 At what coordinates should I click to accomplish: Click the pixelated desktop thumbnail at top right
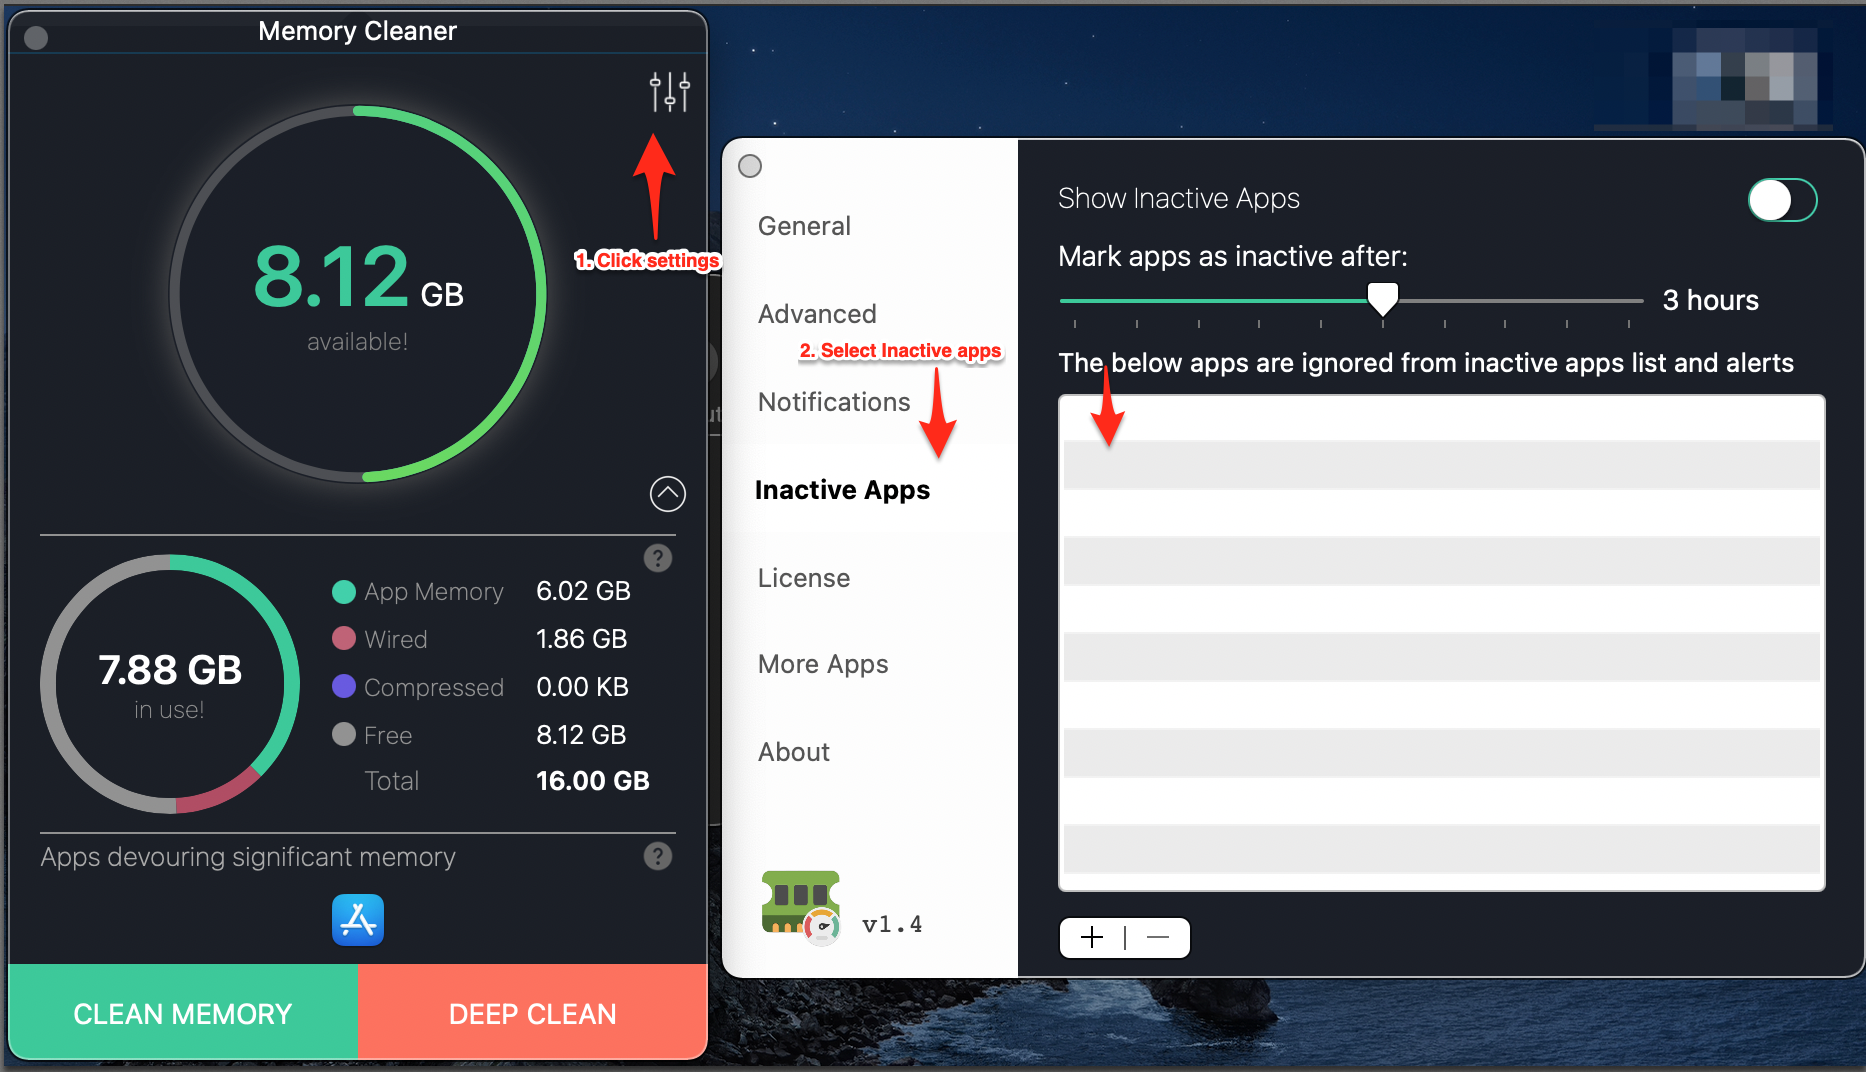[x=1744, y=77]
